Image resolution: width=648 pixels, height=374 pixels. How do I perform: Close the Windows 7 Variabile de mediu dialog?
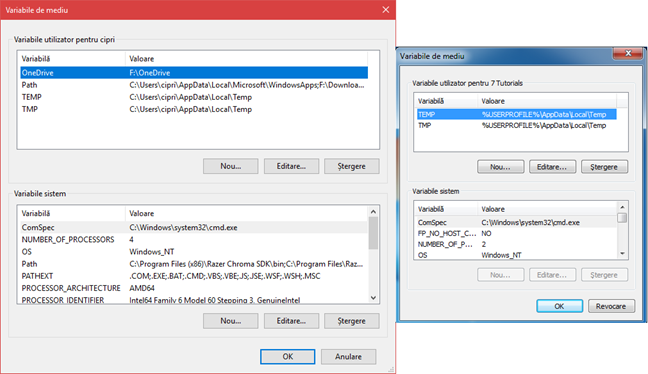pos(628,53)
